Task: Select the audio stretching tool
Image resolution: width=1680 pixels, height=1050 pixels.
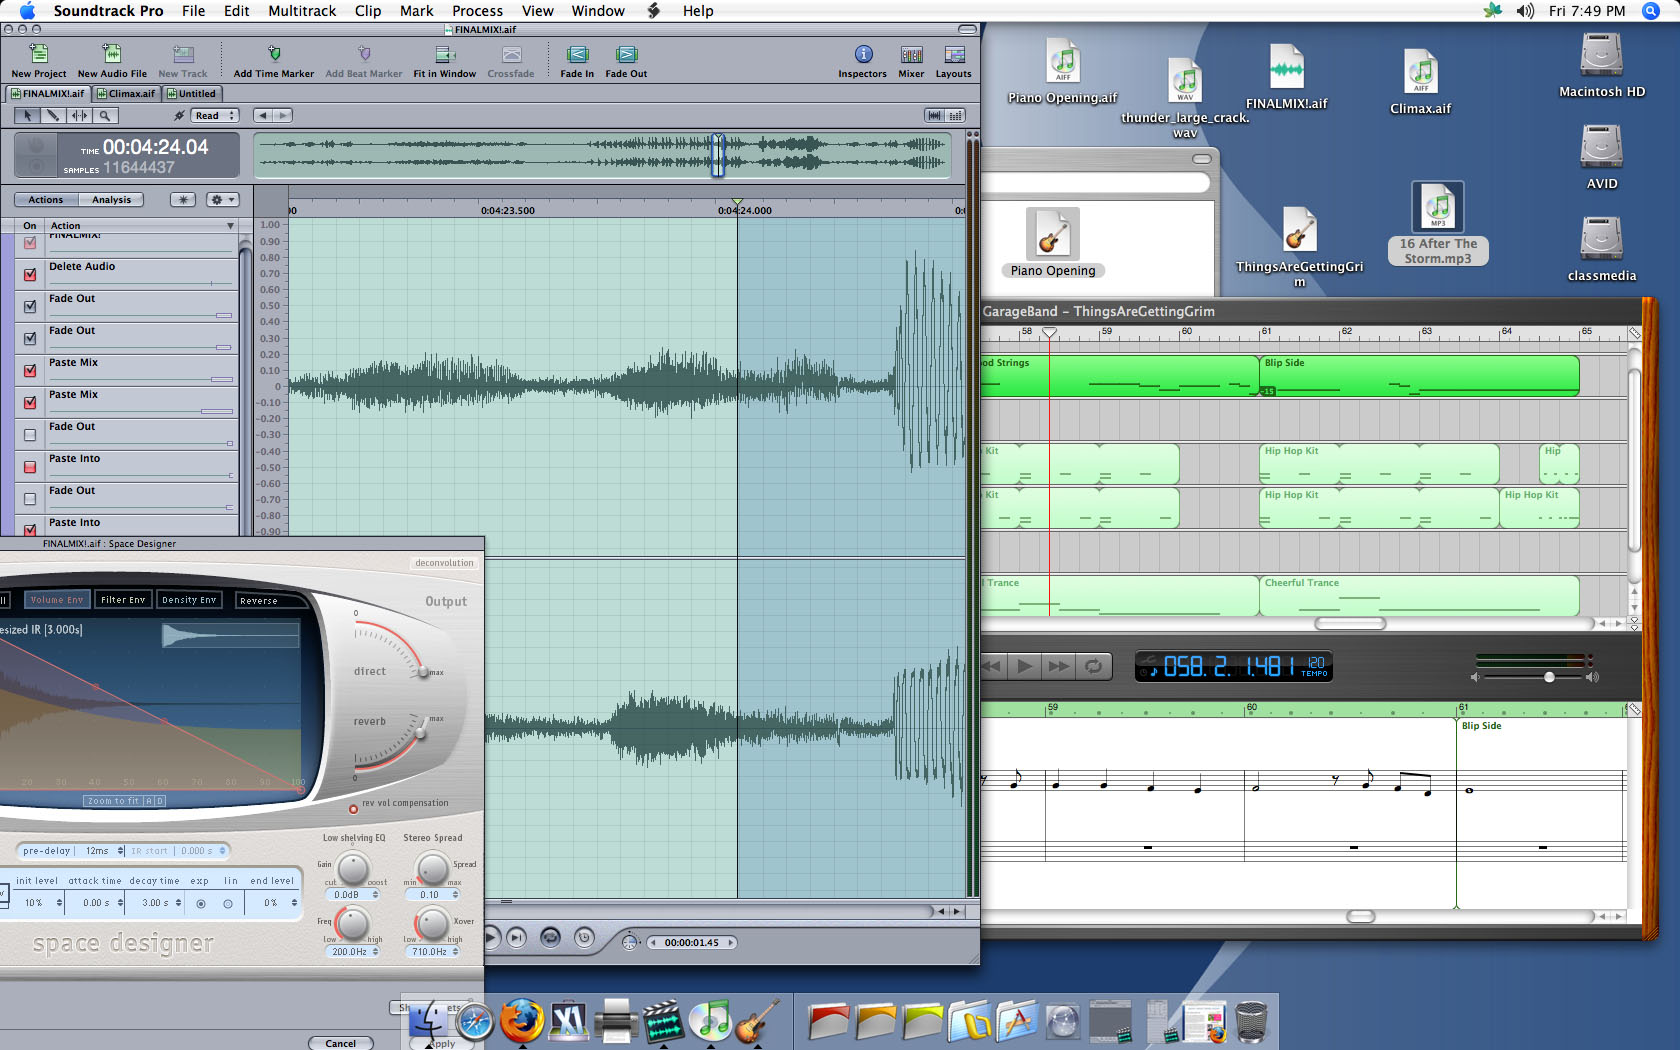Action: pos(79,116)
